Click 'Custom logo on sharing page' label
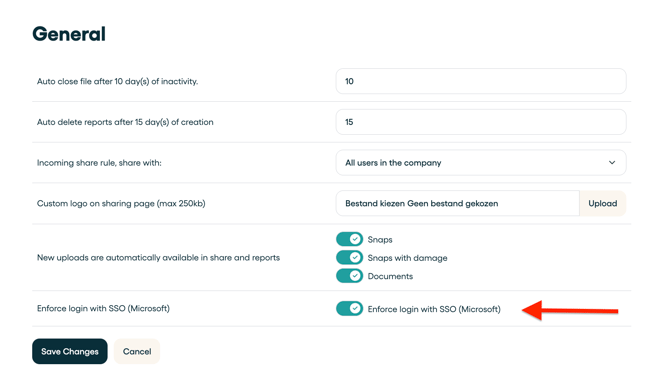The height and width of the screenshot is (389, 670). (x=121, y=203)
